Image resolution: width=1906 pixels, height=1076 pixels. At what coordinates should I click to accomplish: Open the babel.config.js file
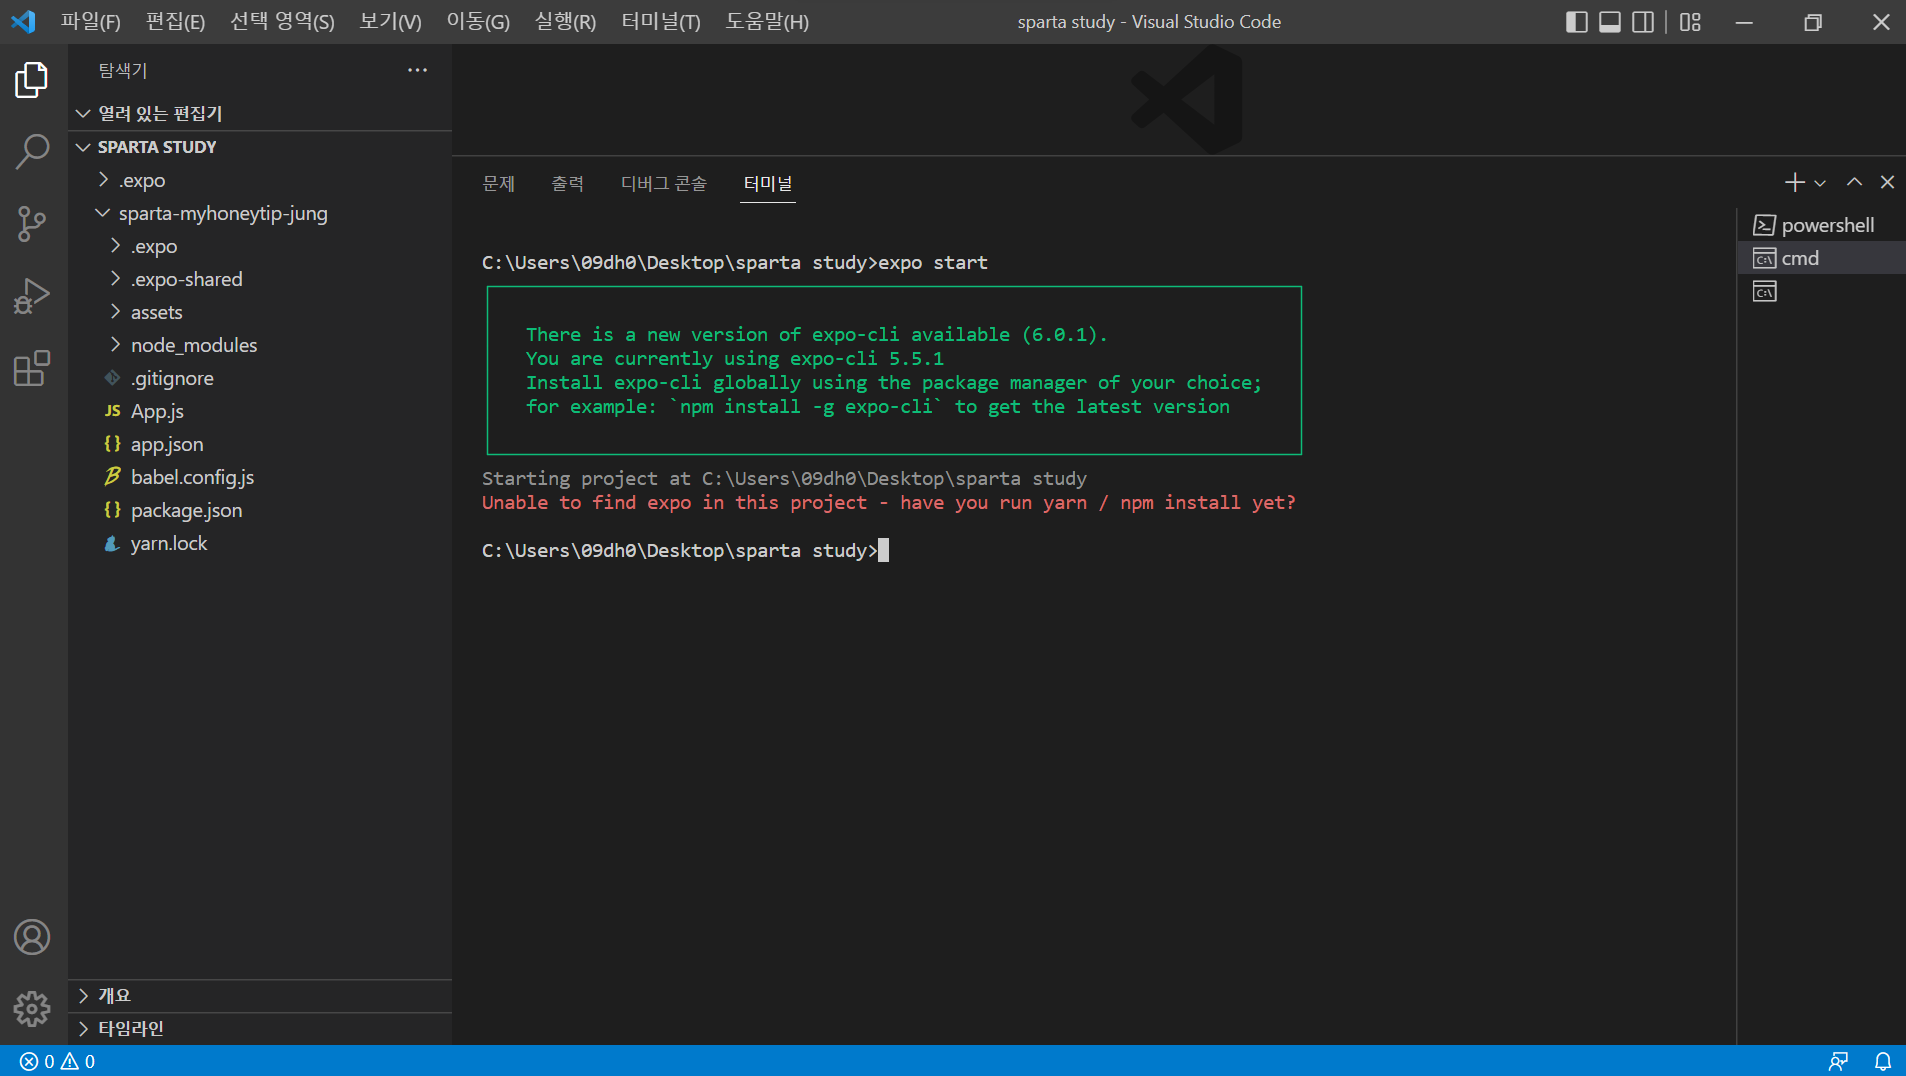point(260,477)
